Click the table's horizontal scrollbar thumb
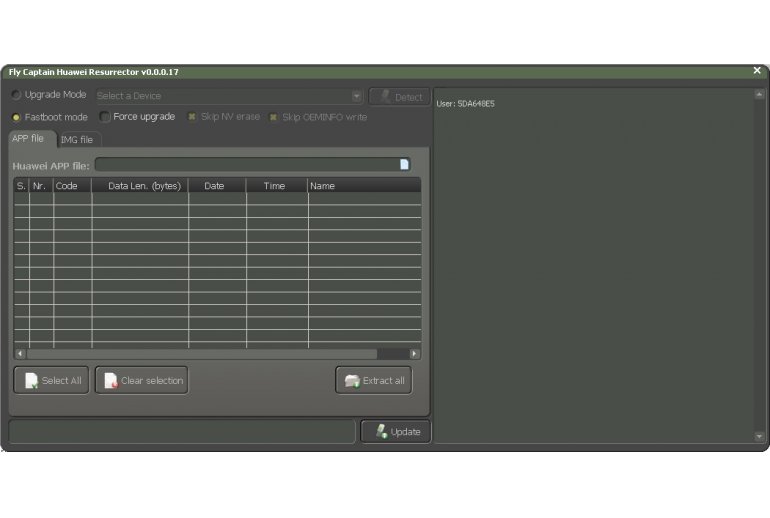770x518 pixels. (202, 354)
